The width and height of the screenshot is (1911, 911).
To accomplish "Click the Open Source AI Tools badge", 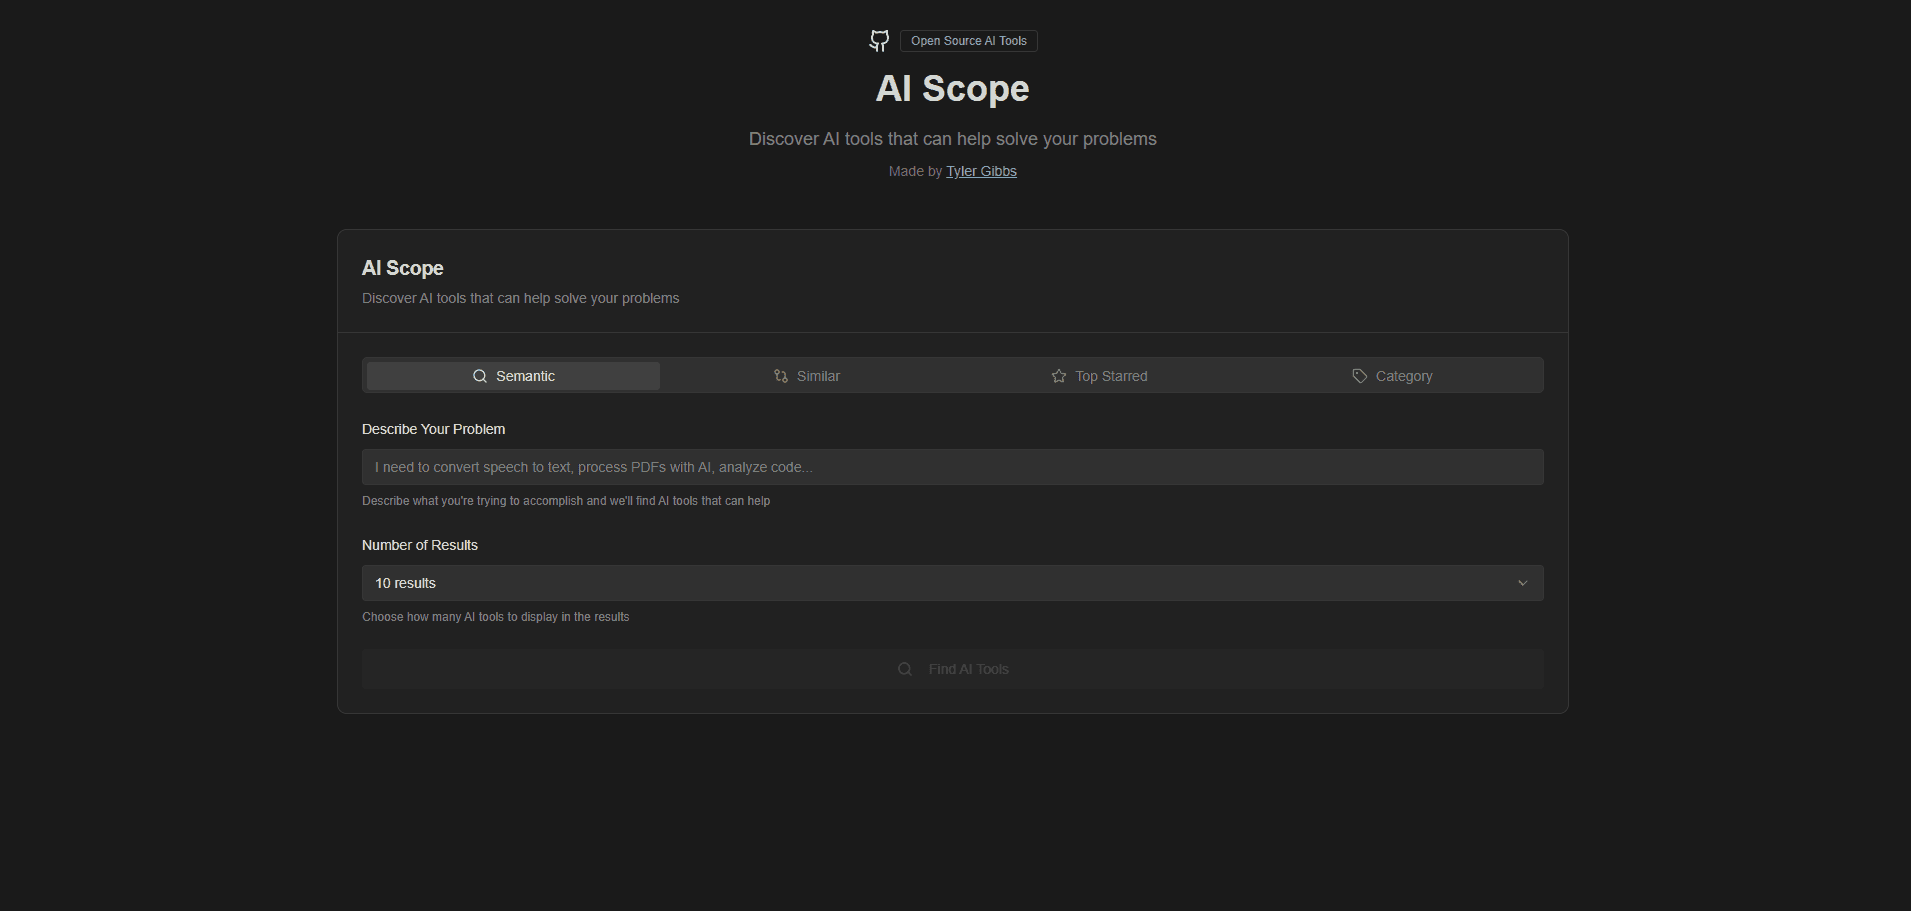I will tap(967, 40).
